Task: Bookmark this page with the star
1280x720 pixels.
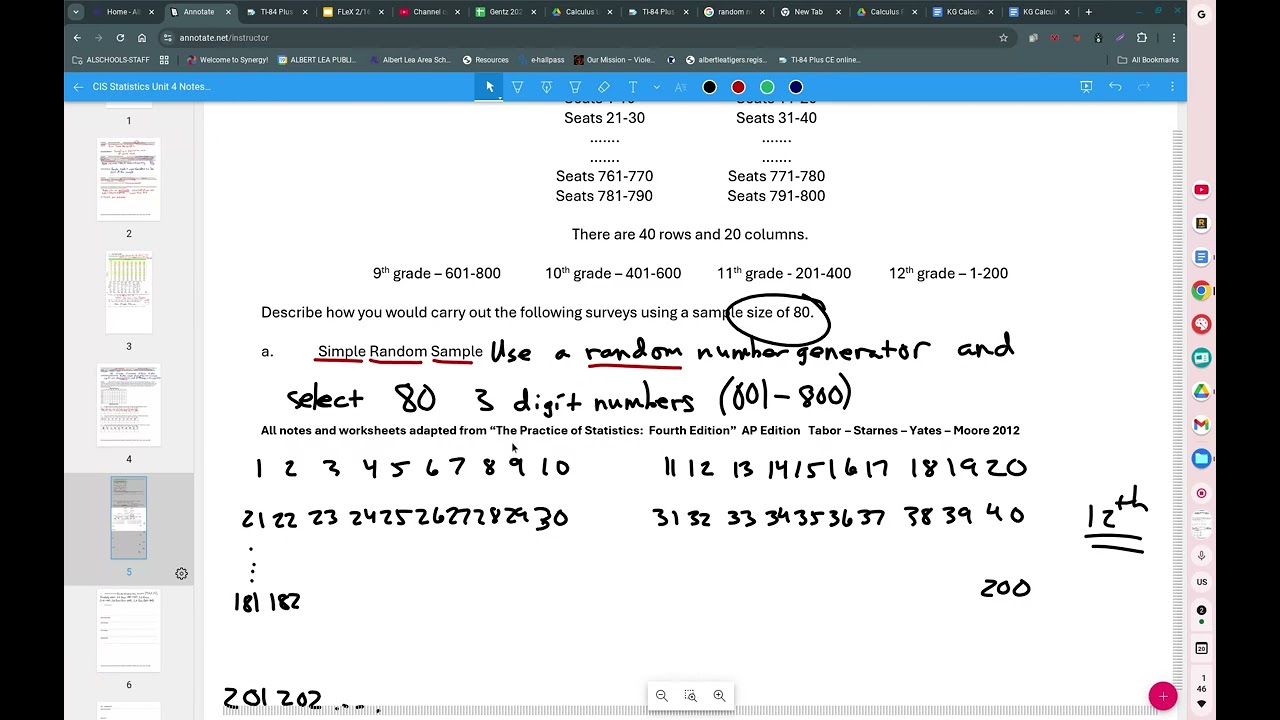Action: (1003, 38)
